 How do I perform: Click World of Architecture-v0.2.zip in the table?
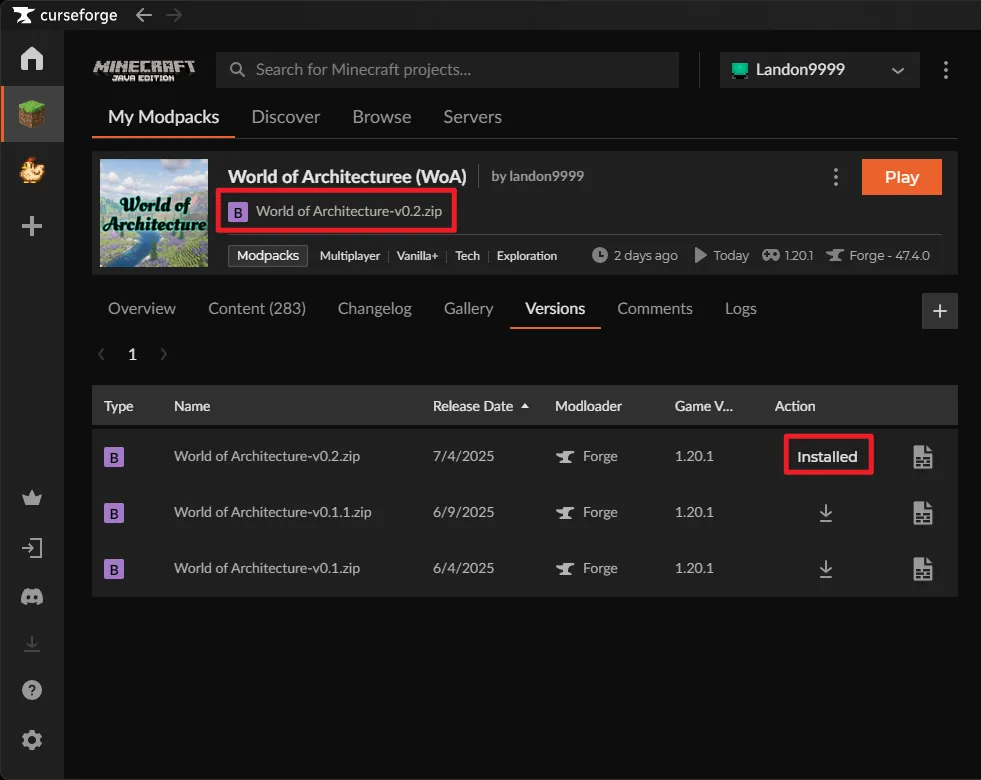point(267,456)
